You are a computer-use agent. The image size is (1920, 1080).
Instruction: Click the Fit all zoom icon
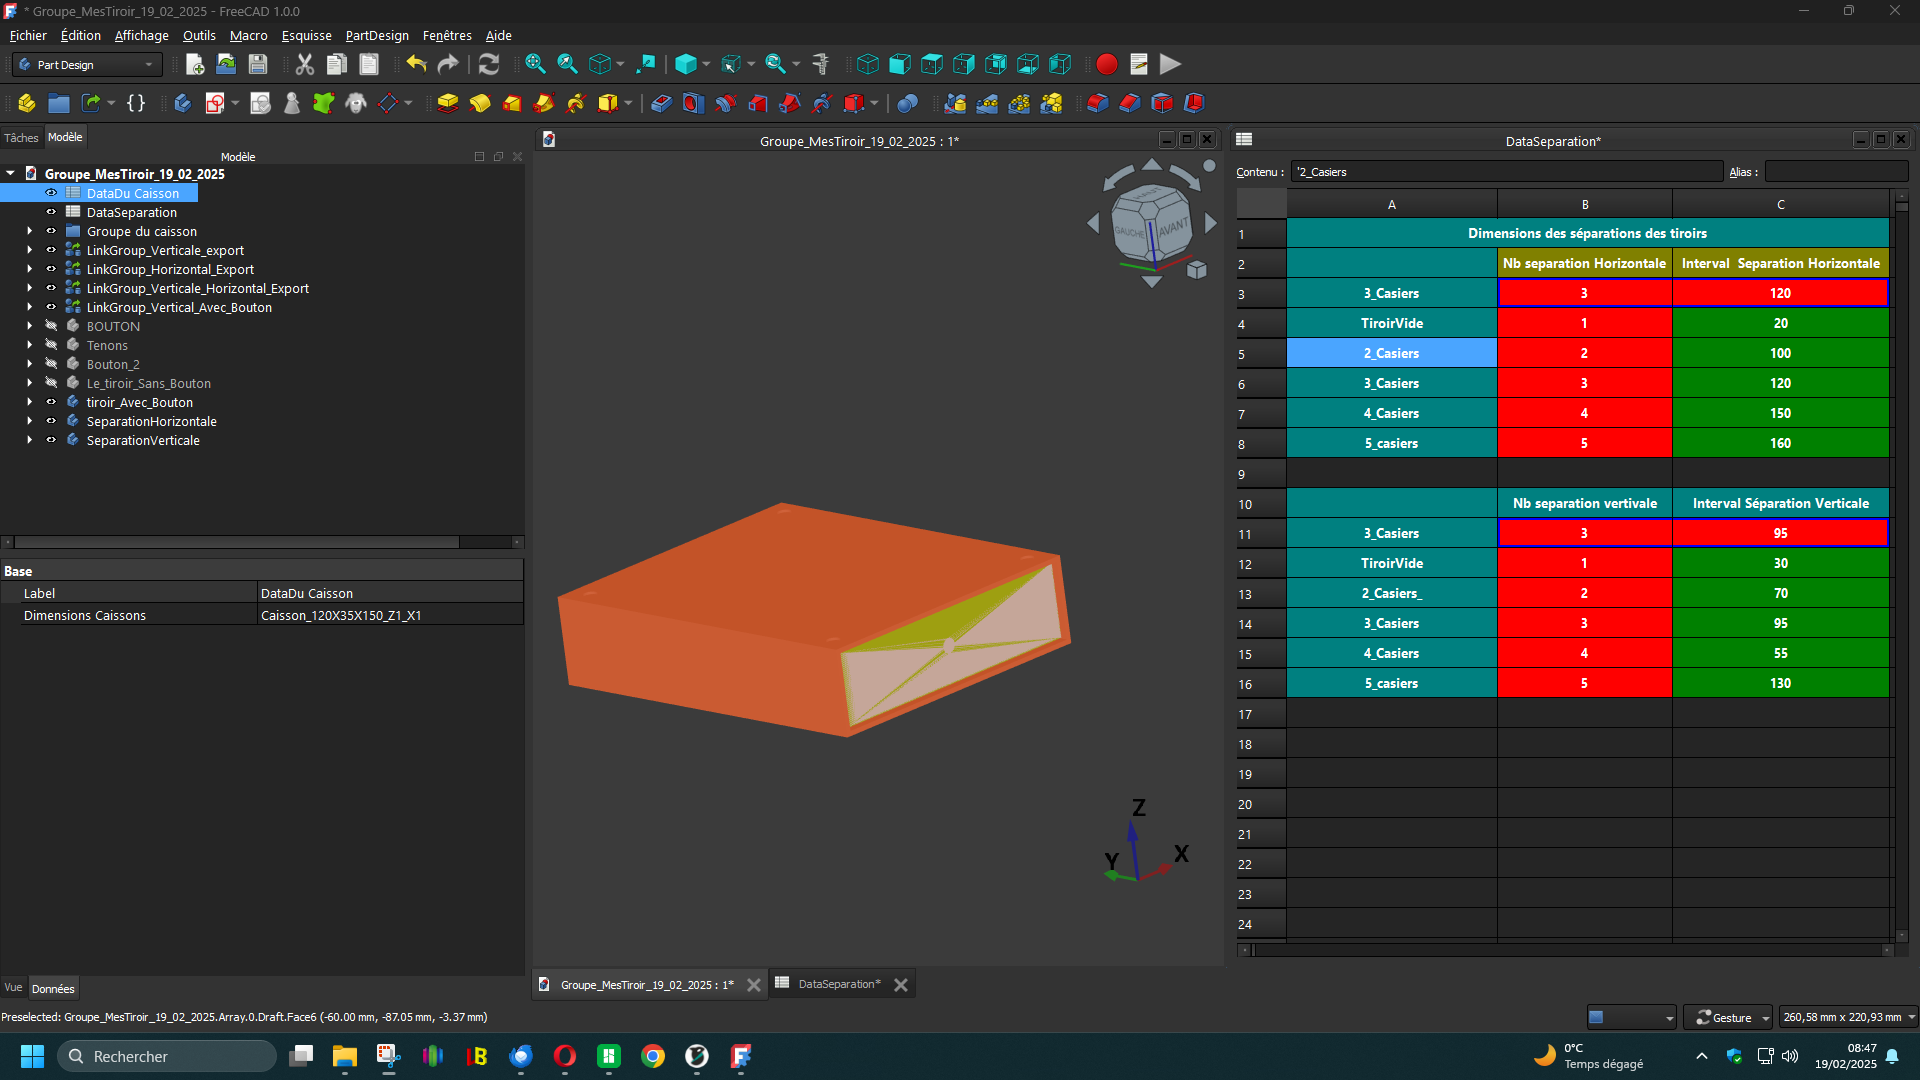click(535, 65)
